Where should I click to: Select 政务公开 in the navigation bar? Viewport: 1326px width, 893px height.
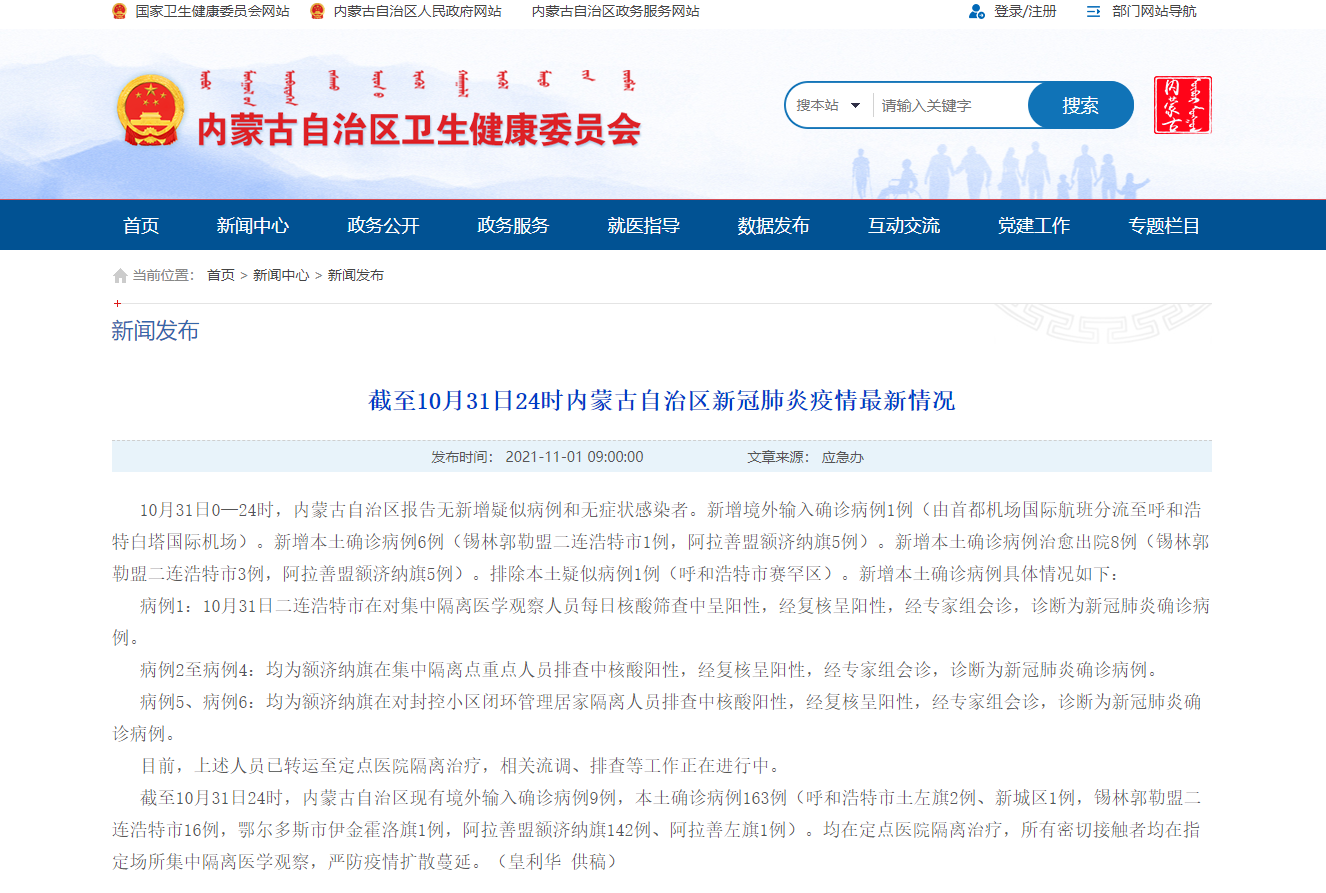(383, 226)
